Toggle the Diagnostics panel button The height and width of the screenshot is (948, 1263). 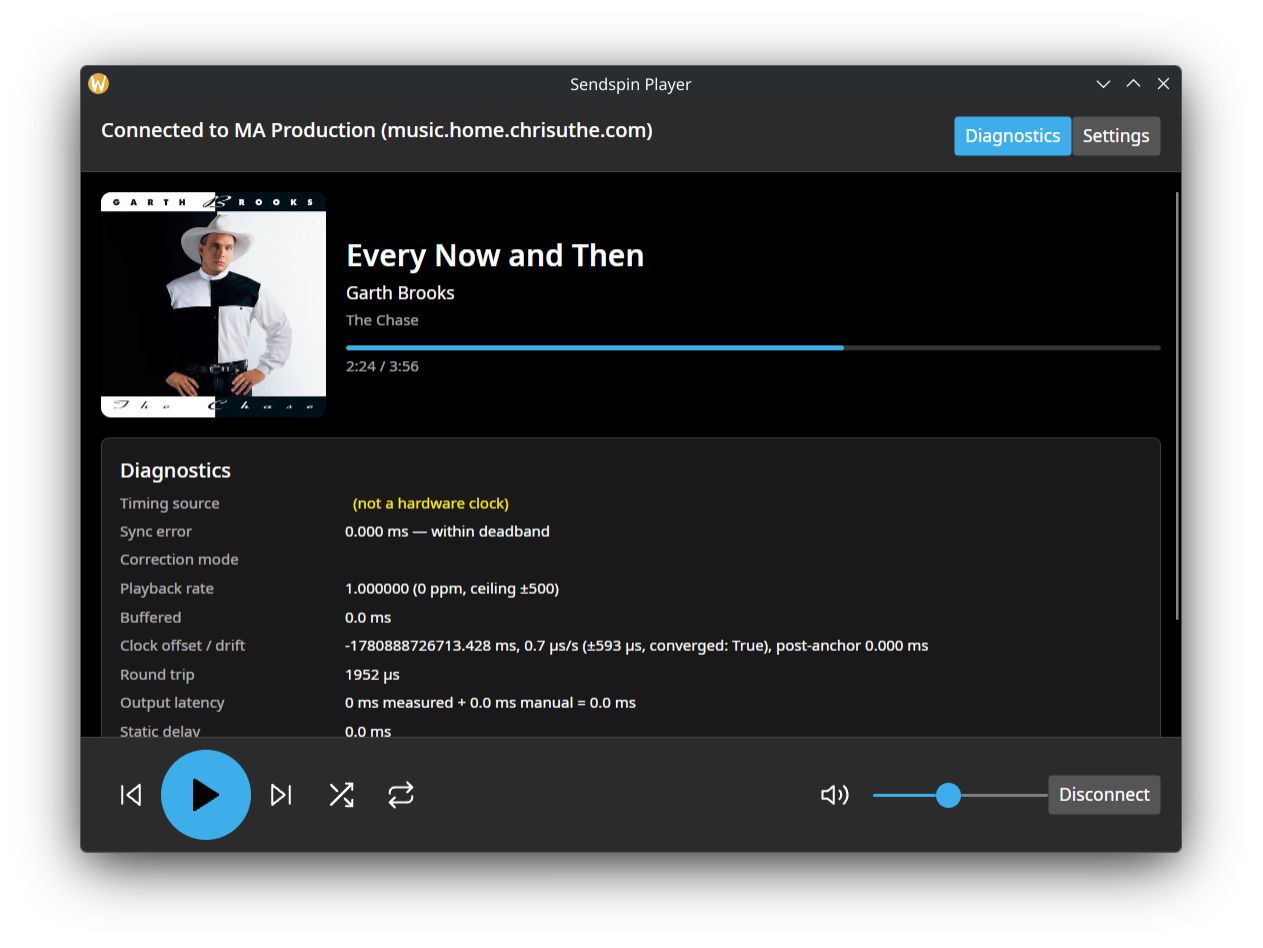[x=1012, y=136]
